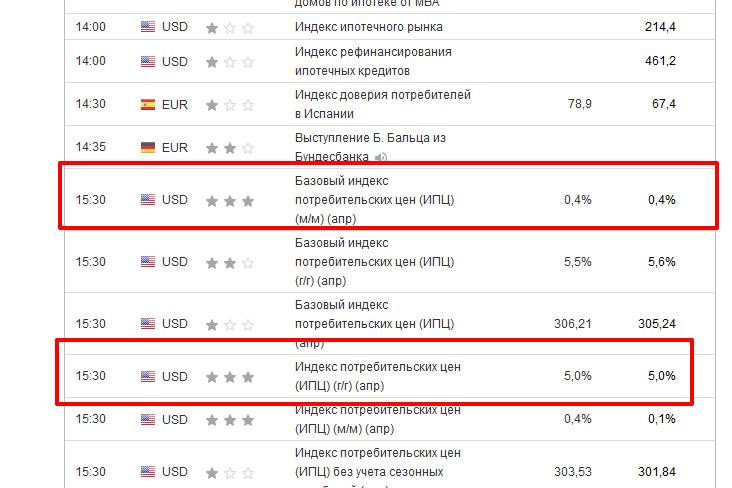Screen dimensions: 732x488
Task: Click the US flag next to Индекс ипотечного рынка
Action: point(148,27)
